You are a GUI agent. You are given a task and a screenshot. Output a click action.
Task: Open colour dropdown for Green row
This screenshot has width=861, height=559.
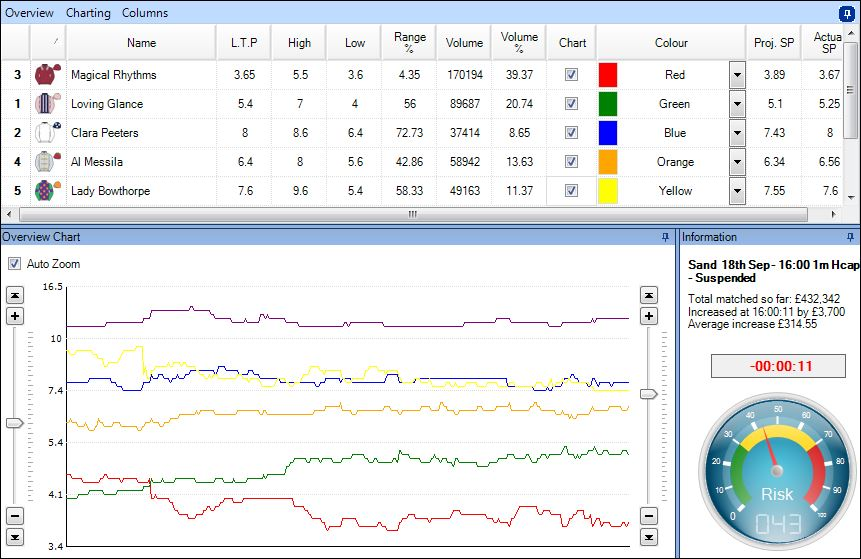coord(737,103)
